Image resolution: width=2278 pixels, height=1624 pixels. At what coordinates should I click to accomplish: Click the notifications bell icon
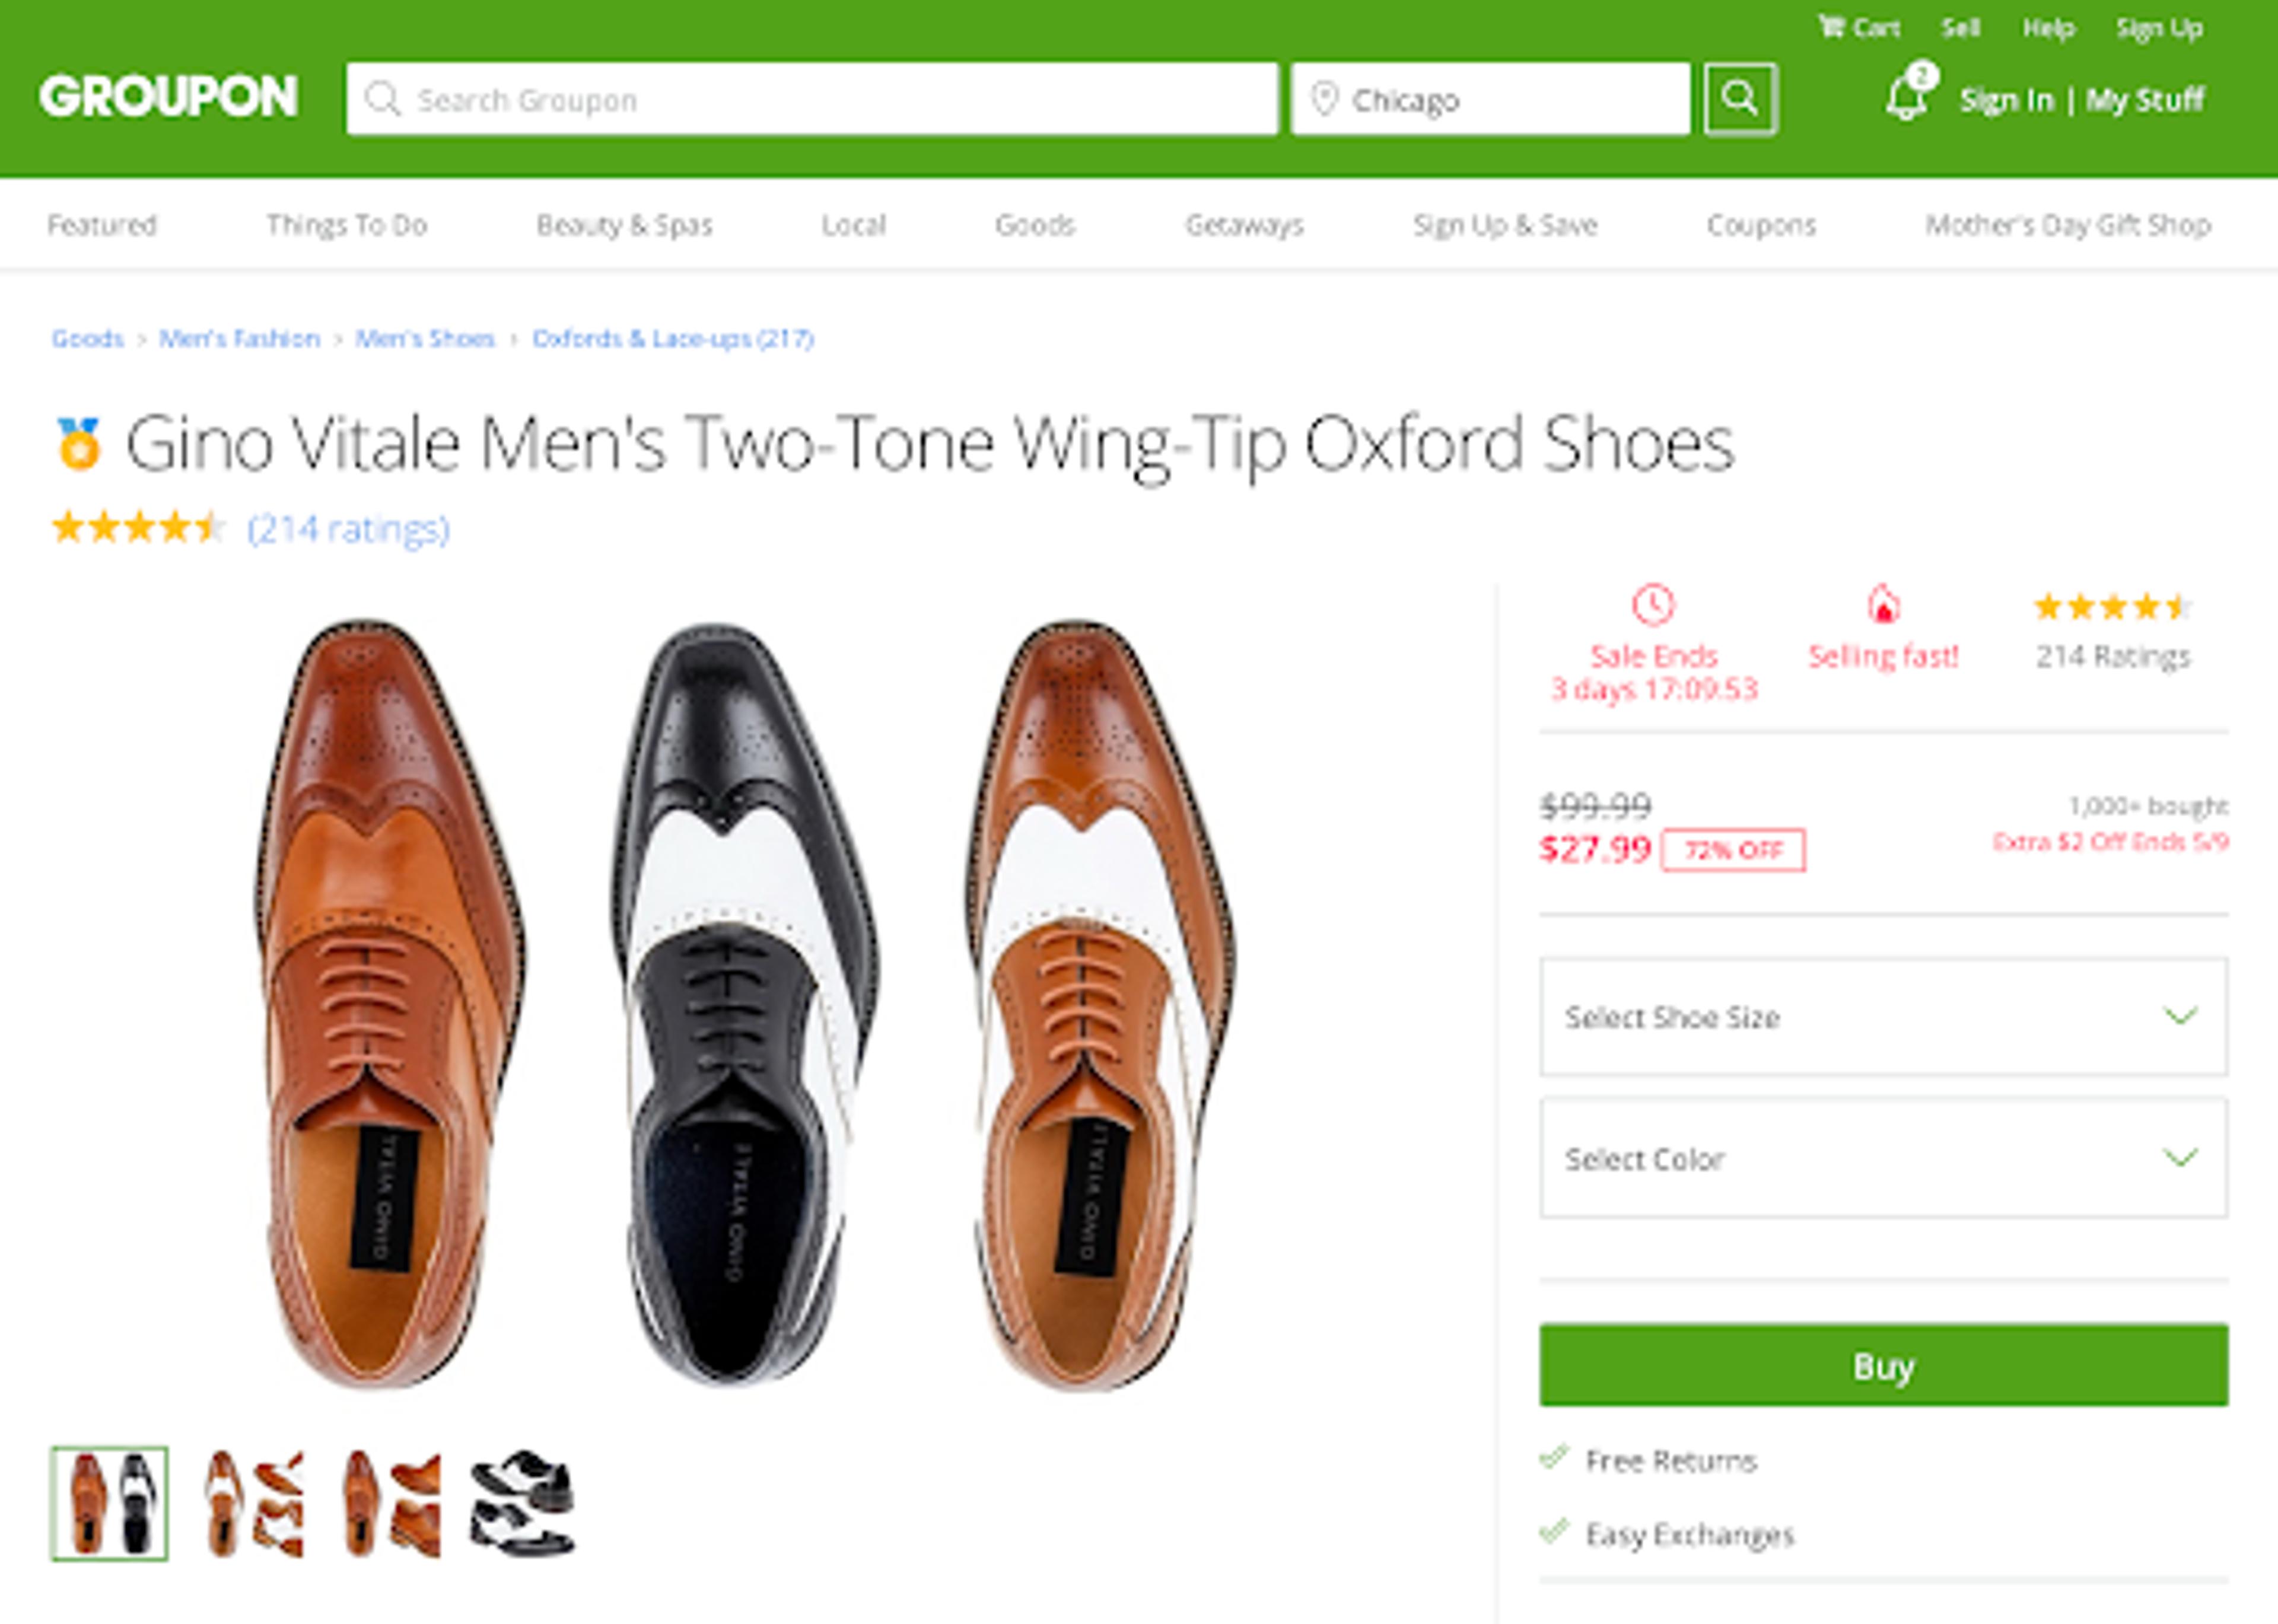pos(1904,97)
